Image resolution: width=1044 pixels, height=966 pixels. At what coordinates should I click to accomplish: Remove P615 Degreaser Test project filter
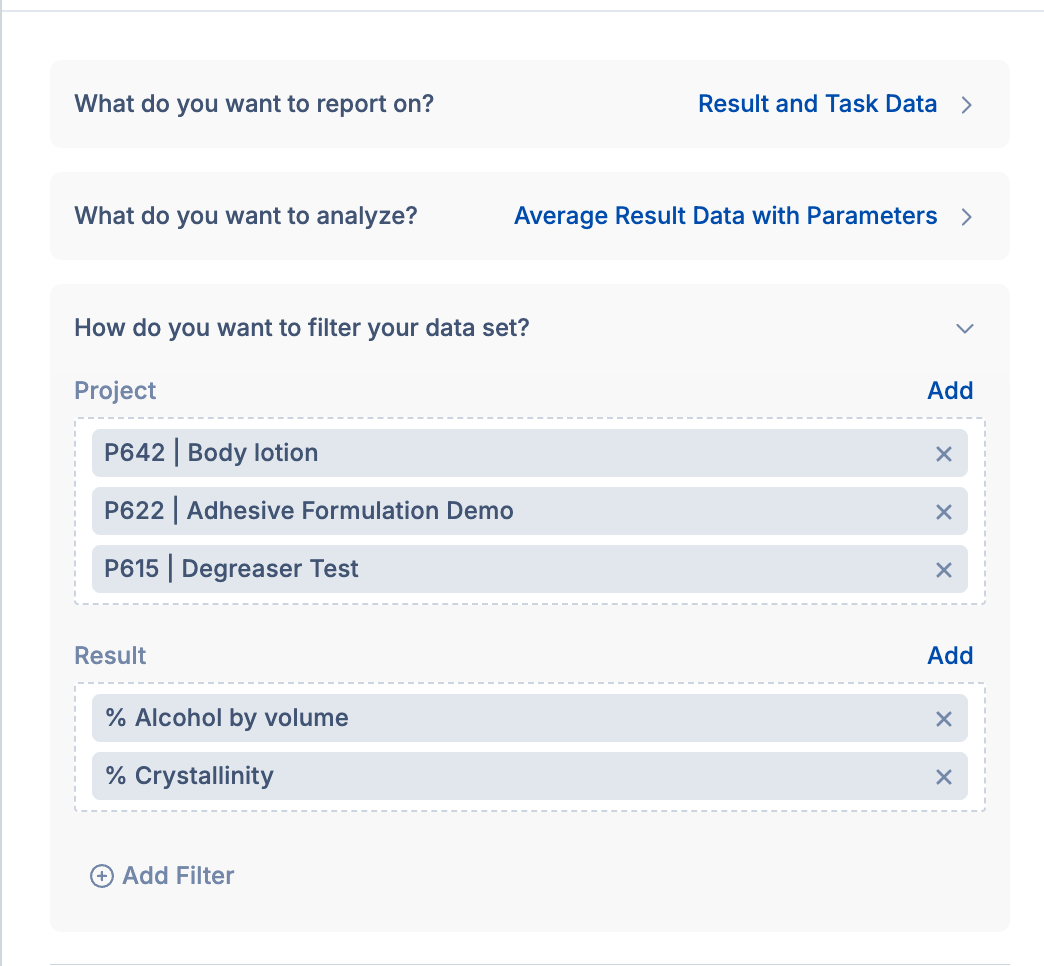943,570
